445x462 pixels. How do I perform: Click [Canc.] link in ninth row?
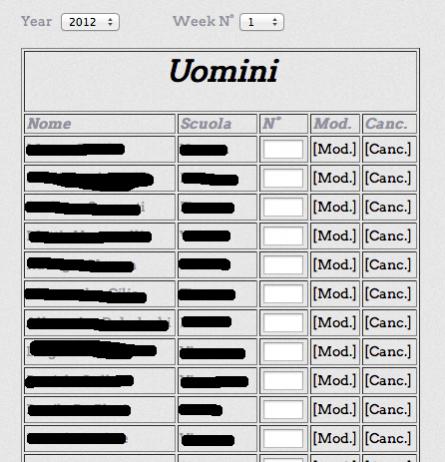(x=388, y=381)
